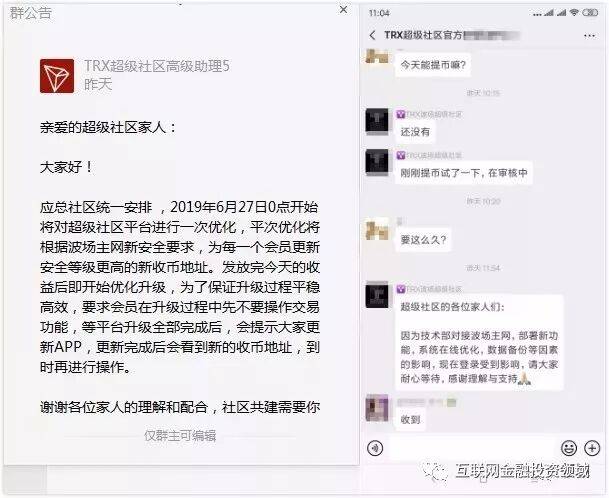Tap the long 超级社区的各位家人们 announcement bubble
This screenshot has height=498, width=609.
point(479,342)
